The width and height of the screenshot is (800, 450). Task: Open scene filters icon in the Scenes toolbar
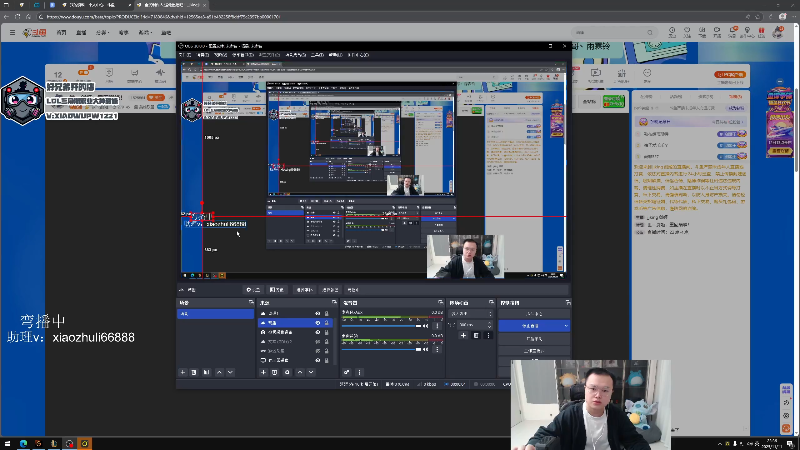(x=207, y=372)
